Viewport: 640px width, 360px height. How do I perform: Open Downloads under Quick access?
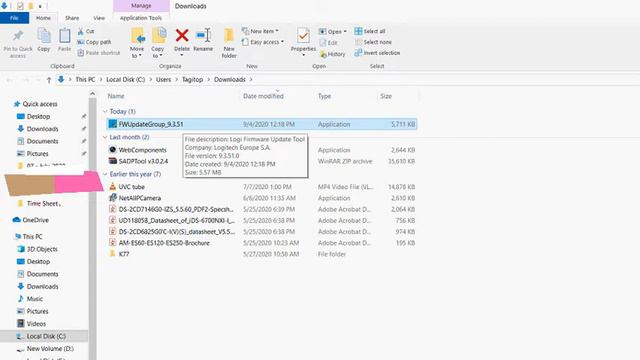pos(42,129)
